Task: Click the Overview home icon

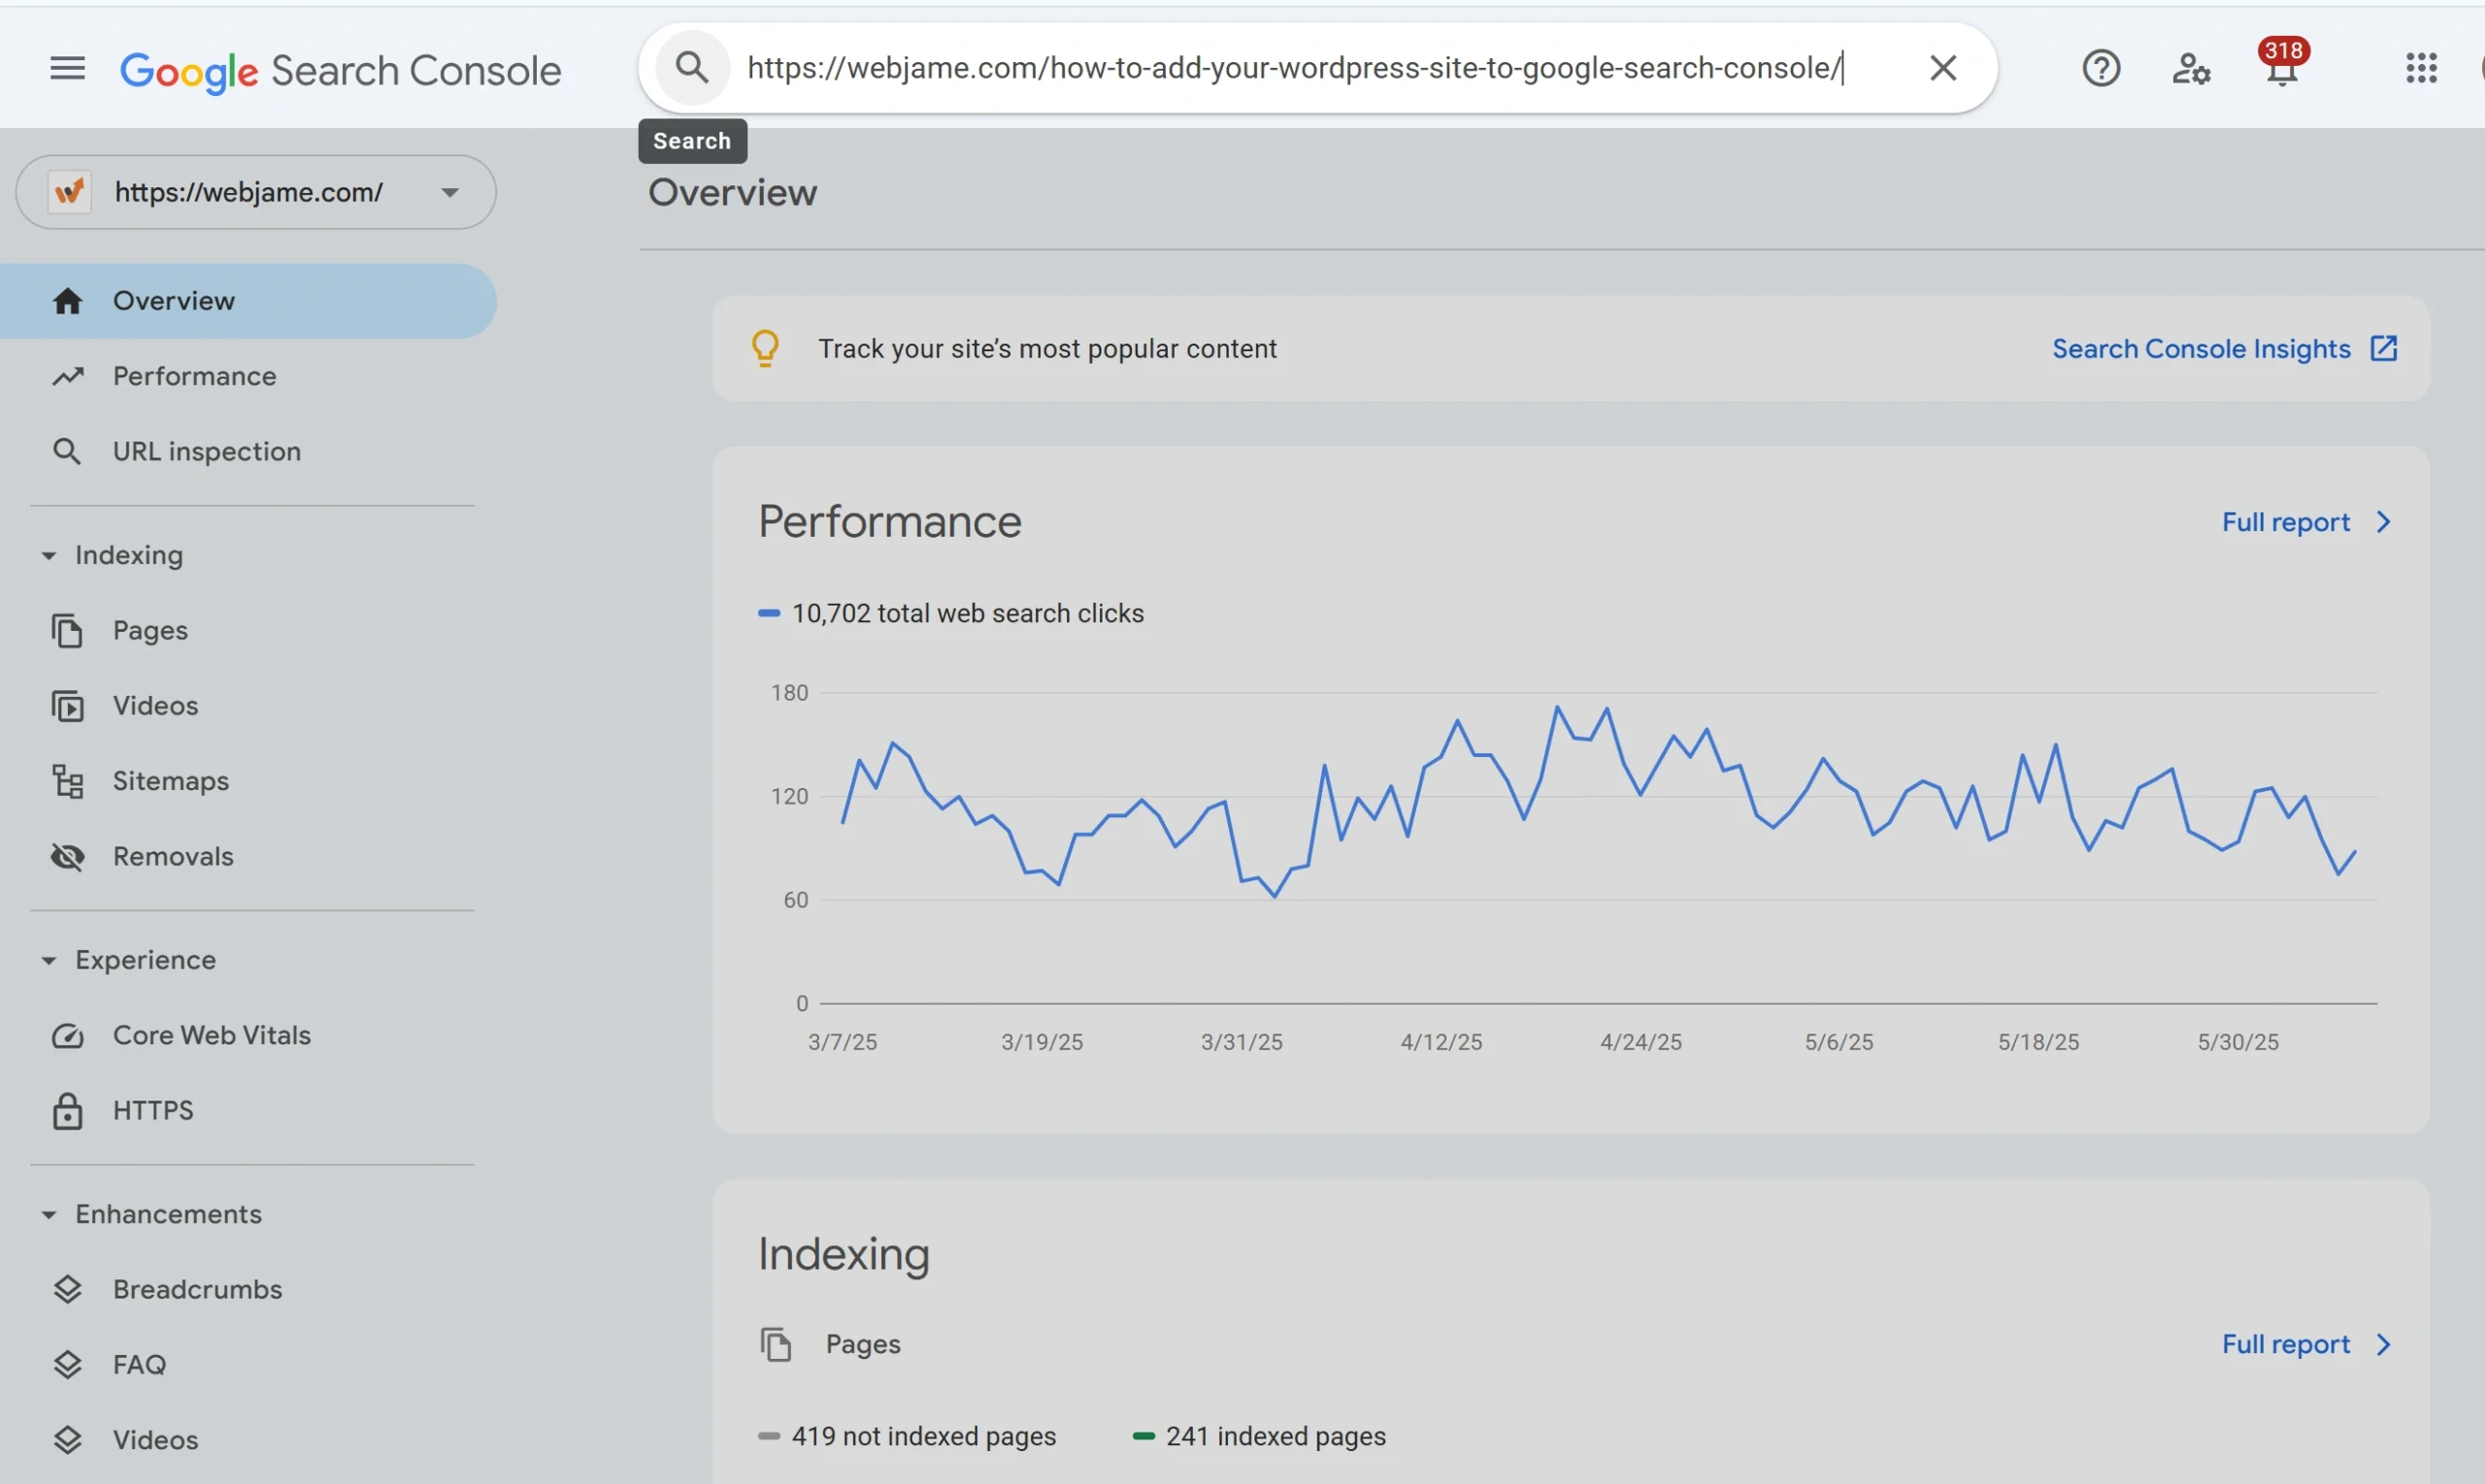Action: click(x=67, y=301)
